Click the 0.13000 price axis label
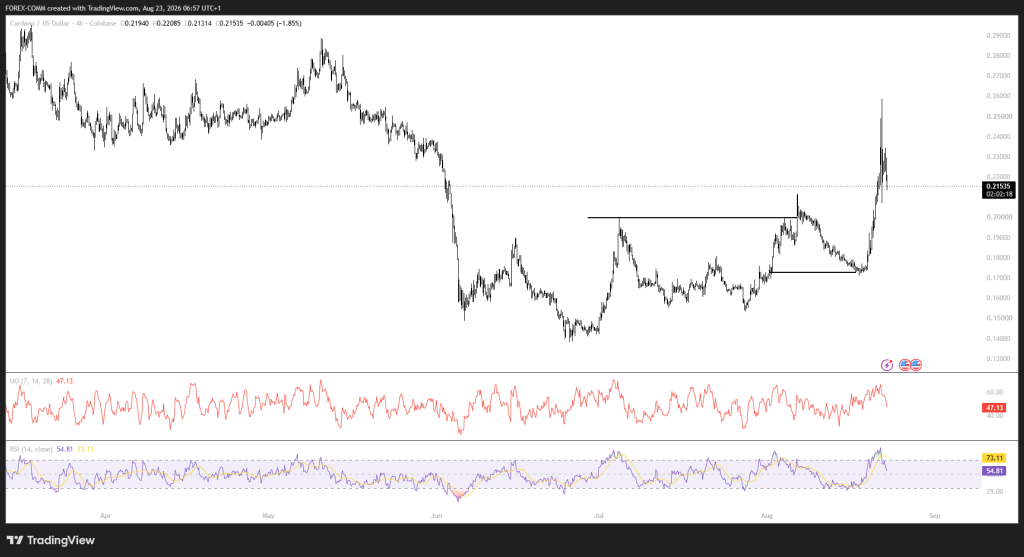 coord(999,358)
